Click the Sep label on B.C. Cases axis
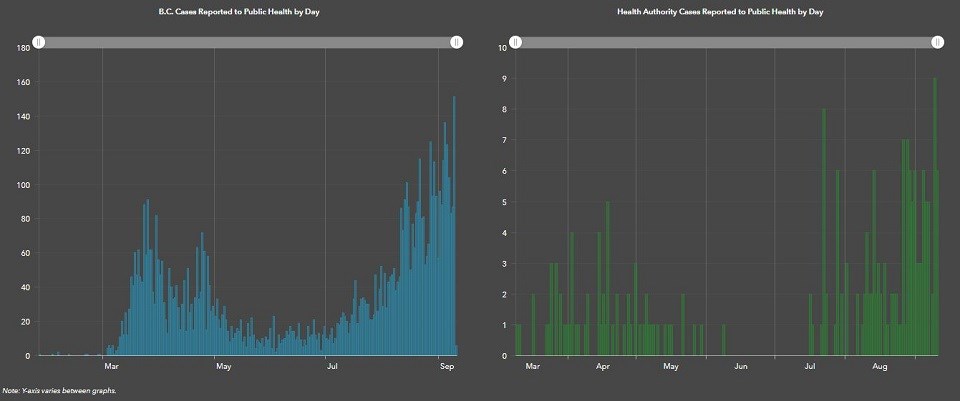 (x=447, y=367)
